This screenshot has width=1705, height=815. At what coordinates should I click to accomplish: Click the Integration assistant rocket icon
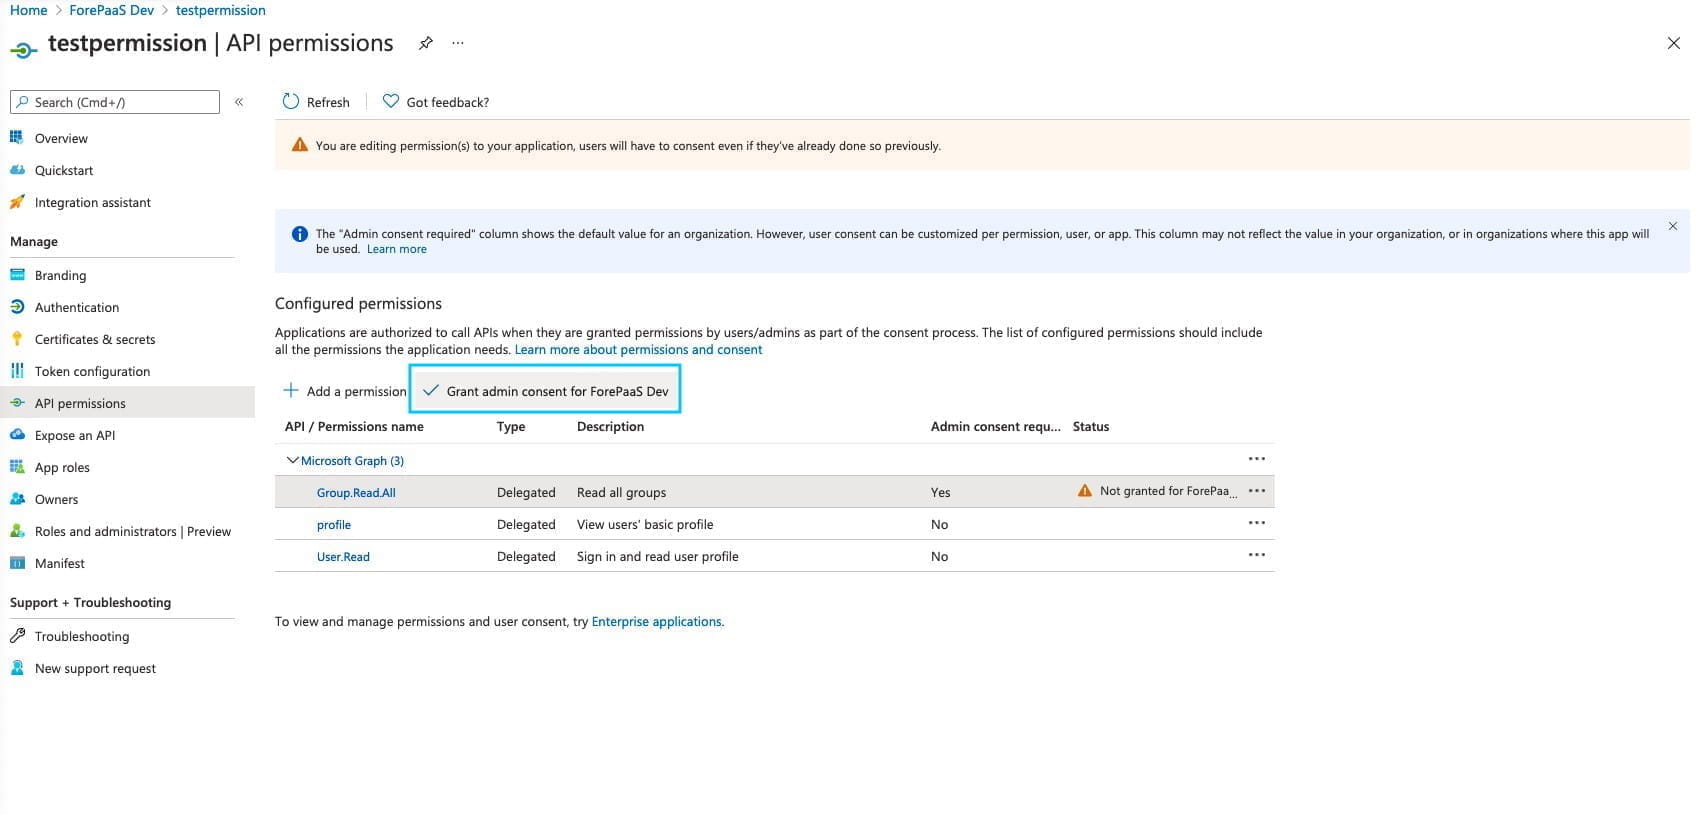tap(17, 202)
